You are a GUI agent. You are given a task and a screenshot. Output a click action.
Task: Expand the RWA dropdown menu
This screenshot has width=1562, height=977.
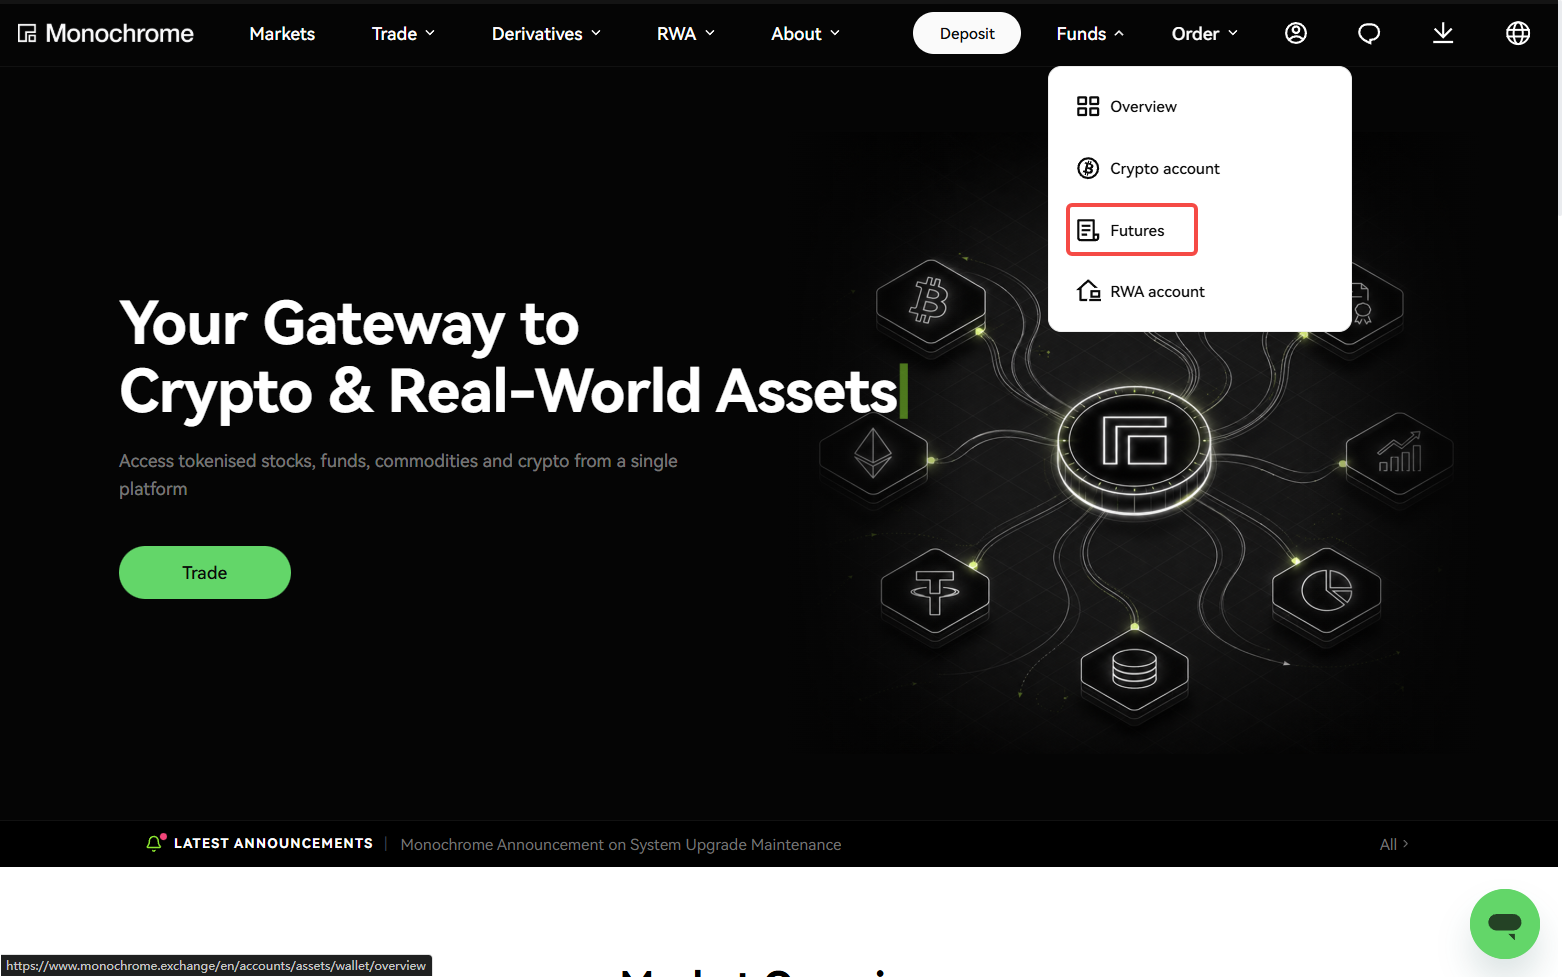[686, 33]
